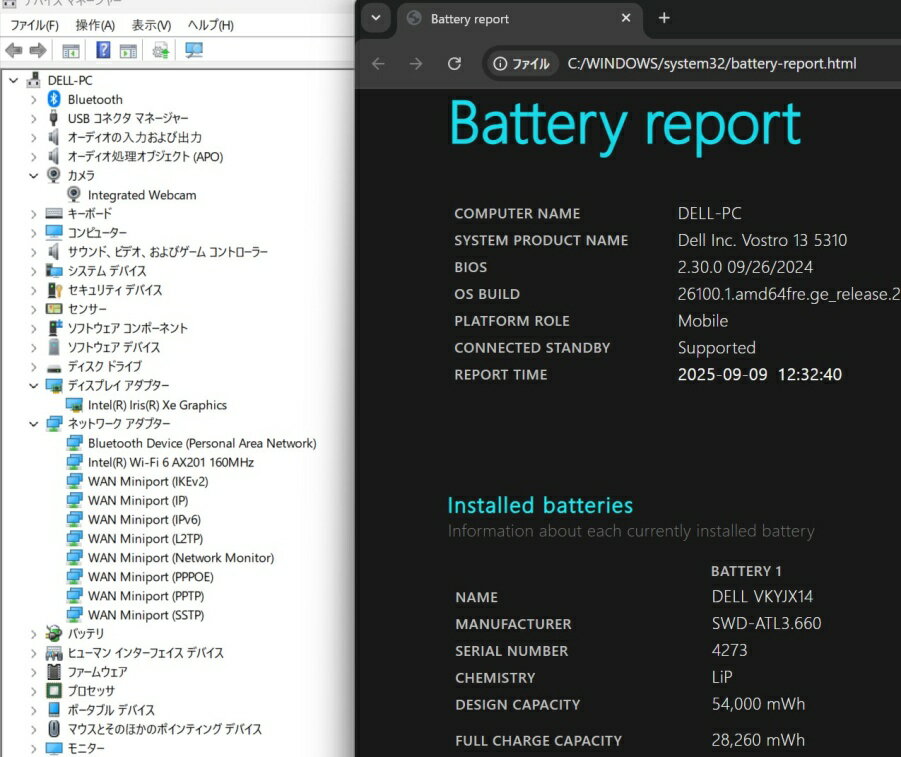This screenshot has height=757, width=901.
Task: Expand the バッテリ category
Action: [x=34, y=634]
